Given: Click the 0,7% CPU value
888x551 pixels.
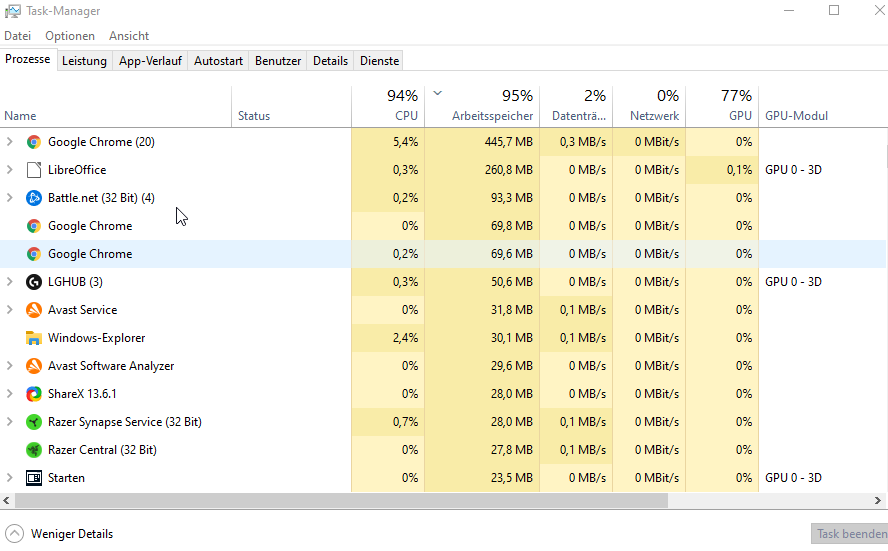Looking at the screenshot, I should [405, 422].
